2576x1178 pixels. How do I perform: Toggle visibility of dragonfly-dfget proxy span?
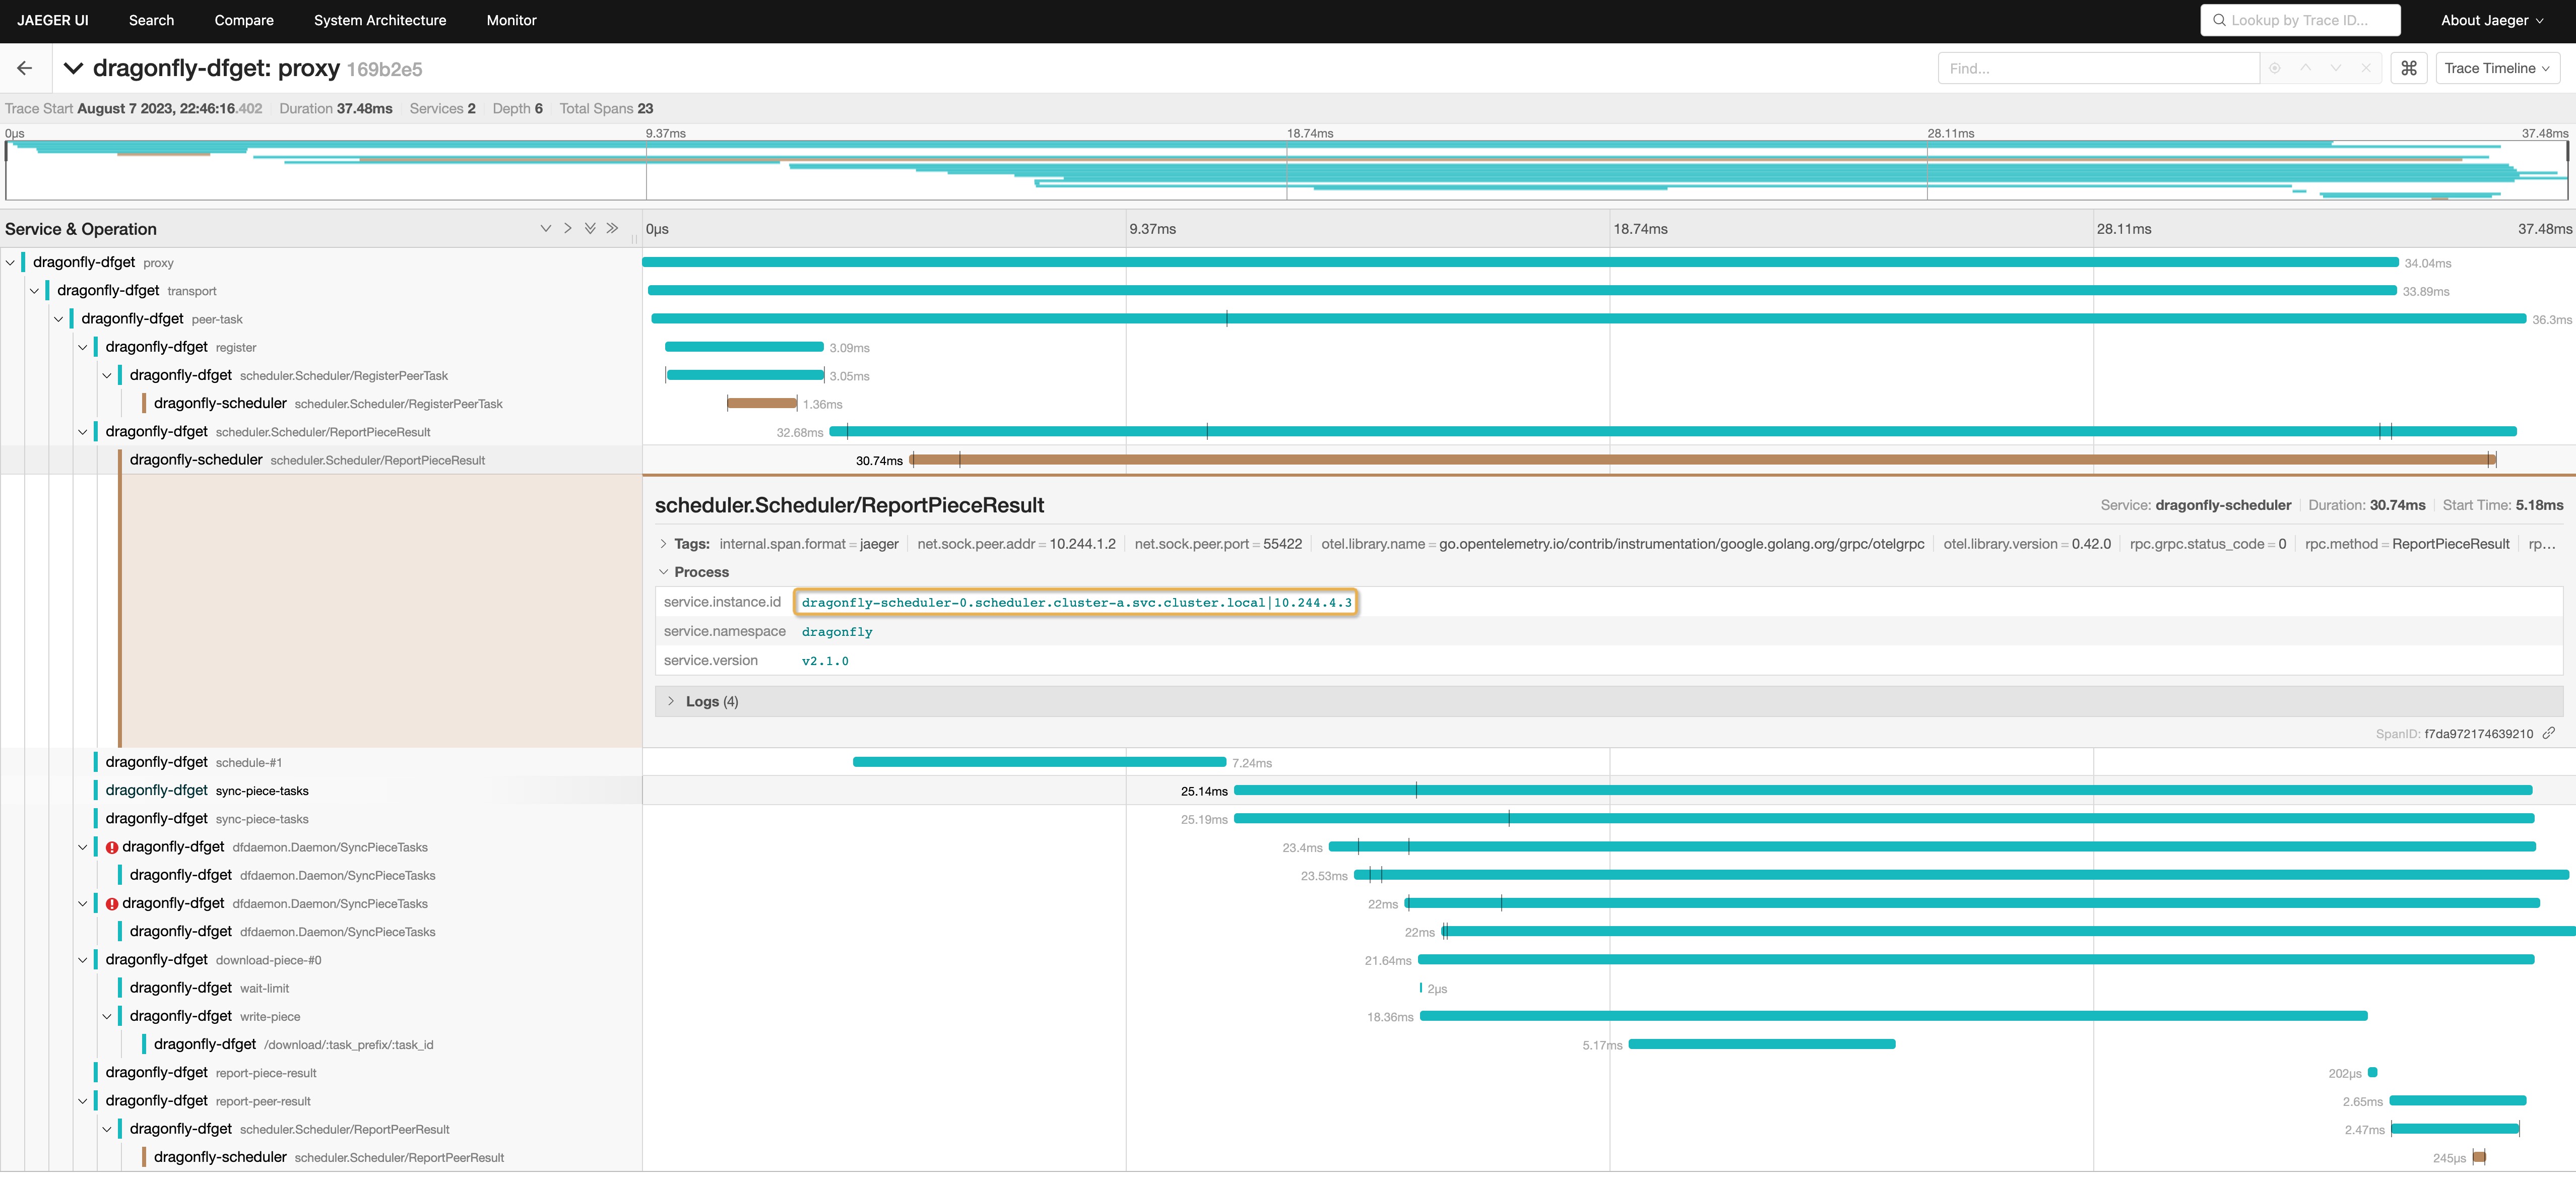point(13,261)
